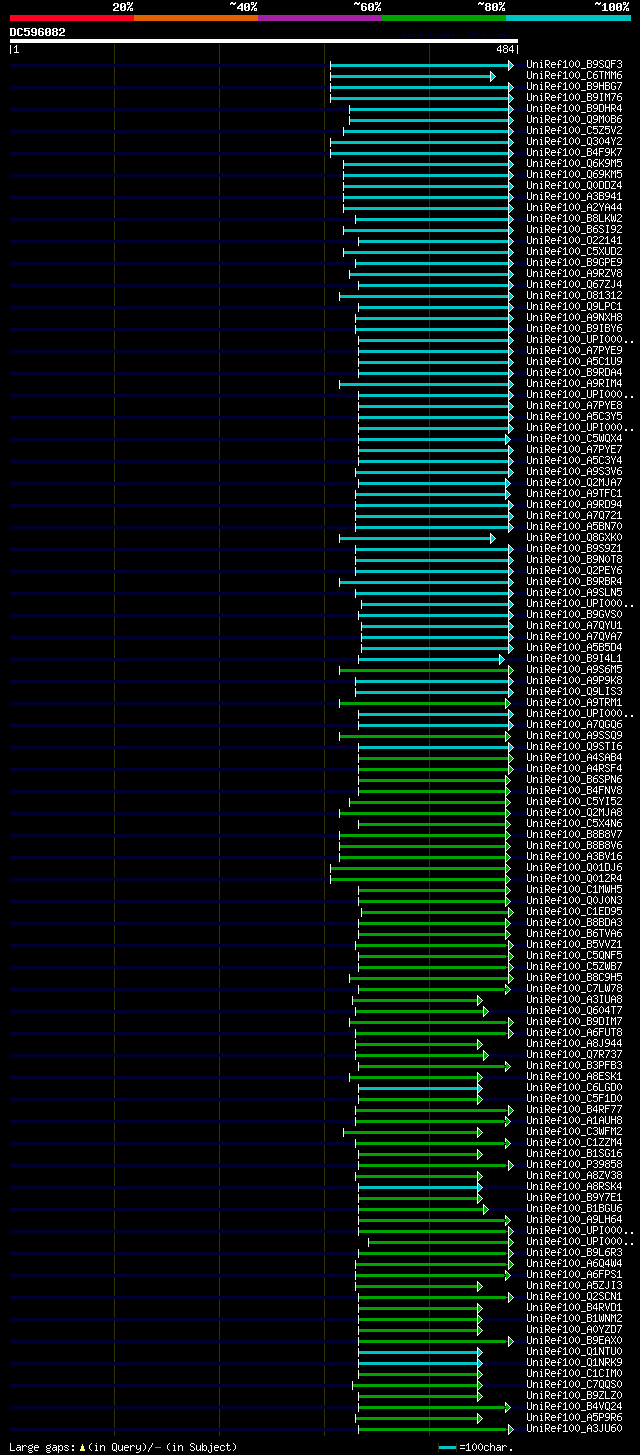Viewport: 640px width, 1455px height.
Task: Select hit UniRef100_P39858
Action: [574, 1165]
